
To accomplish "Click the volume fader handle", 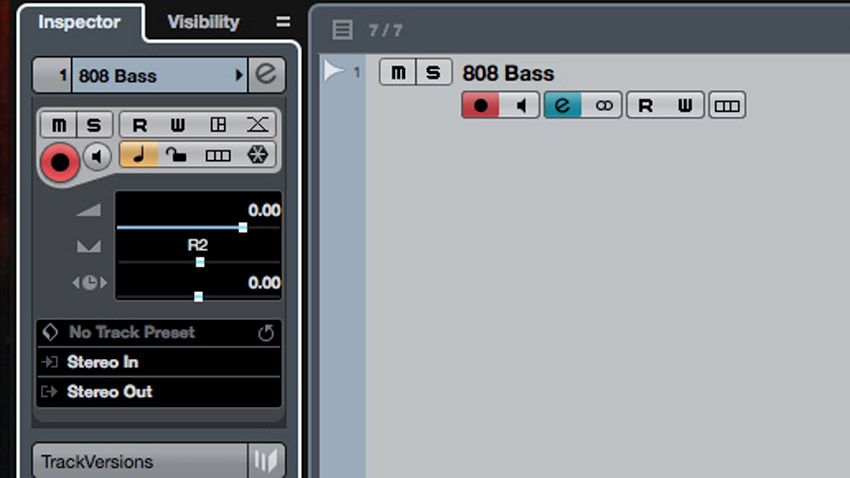I will (x=243, y=228).
